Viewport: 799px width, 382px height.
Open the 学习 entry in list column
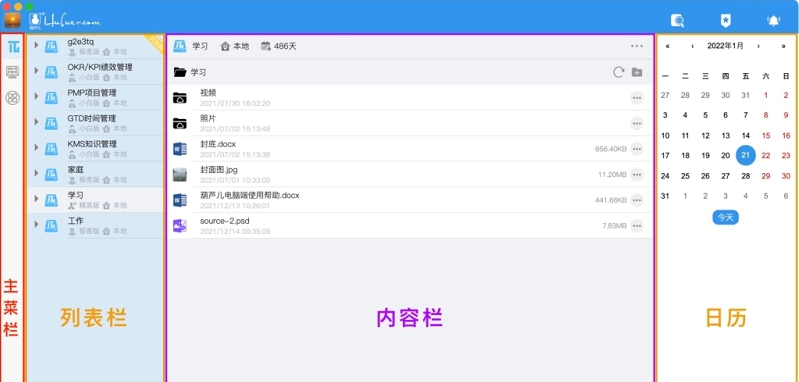tap(95, 200)
